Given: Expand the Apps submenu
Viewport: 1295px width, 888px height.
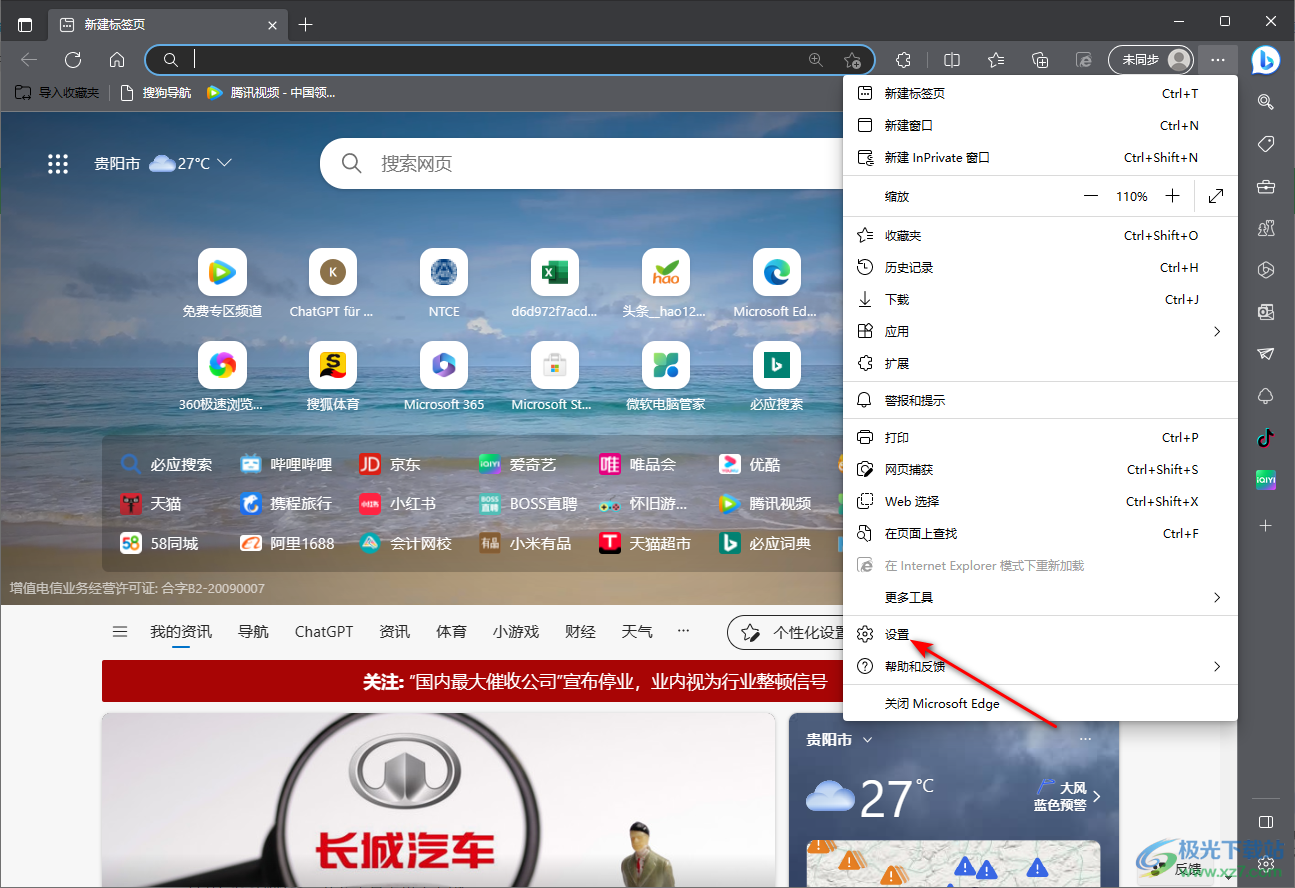Looking at the screenshot, I should [x=1040, y=331].
